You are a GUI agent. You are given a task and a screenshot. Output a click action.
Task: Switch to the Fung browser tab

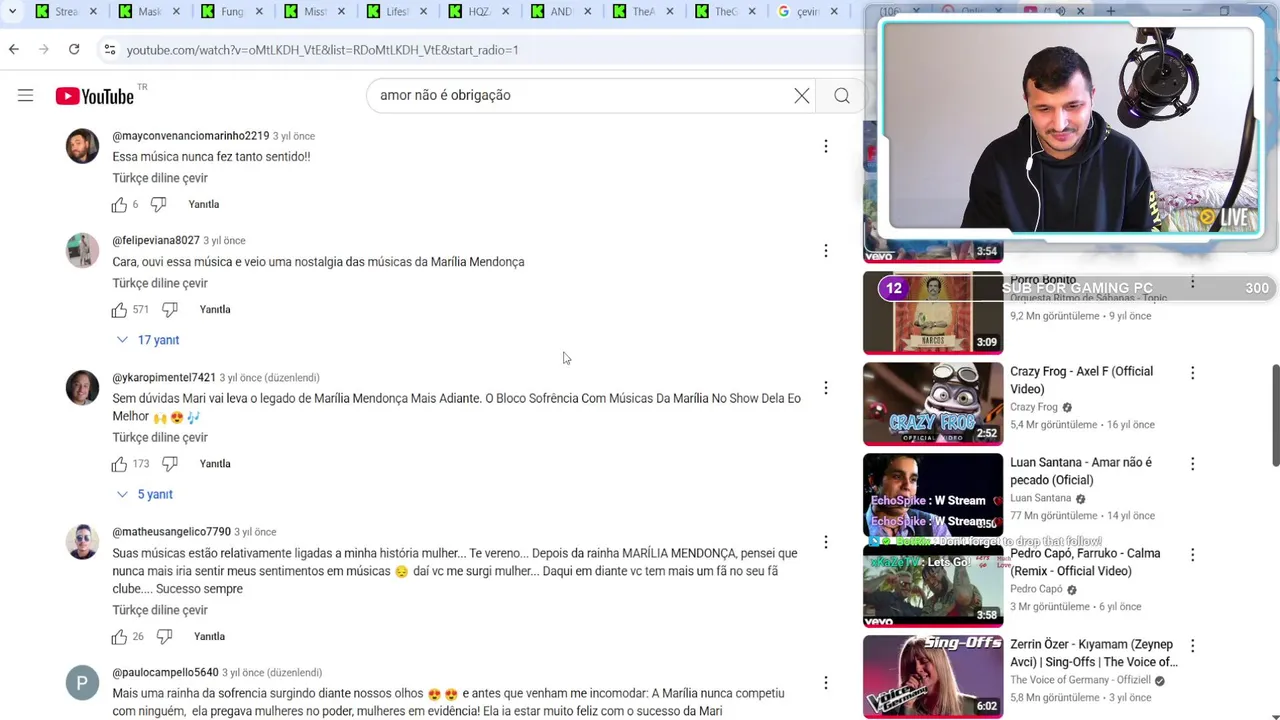click(231, 12)
